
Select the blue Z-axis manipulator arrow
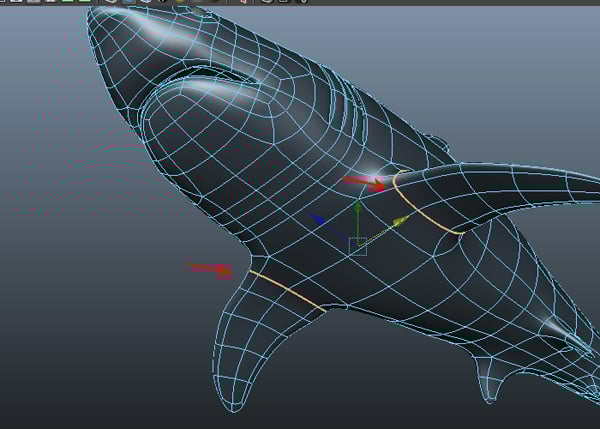[x=318, y=219]
